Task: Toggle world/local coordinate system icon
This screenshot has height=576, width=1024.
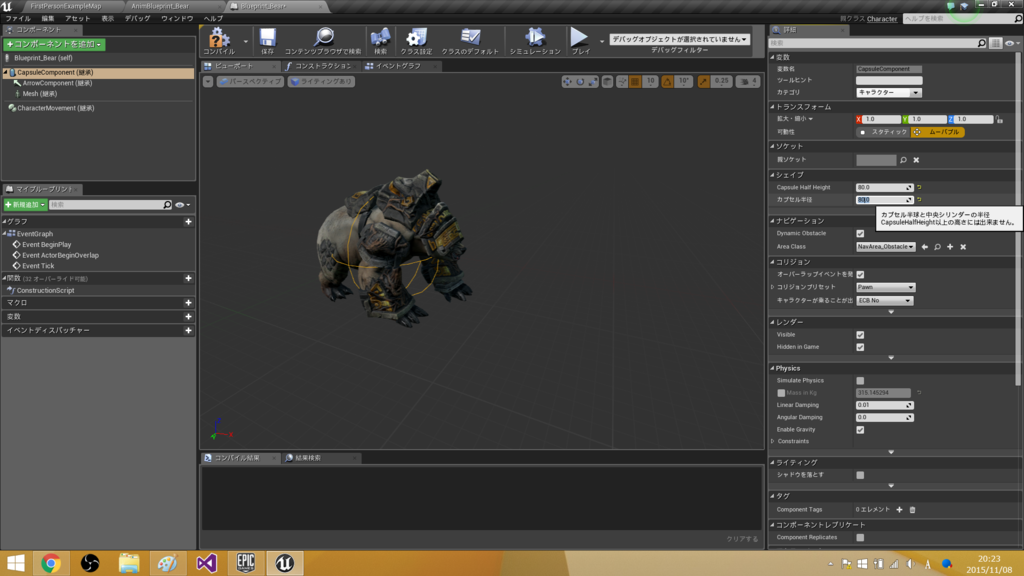Action: pyautogui.click(x=607, y=82)
